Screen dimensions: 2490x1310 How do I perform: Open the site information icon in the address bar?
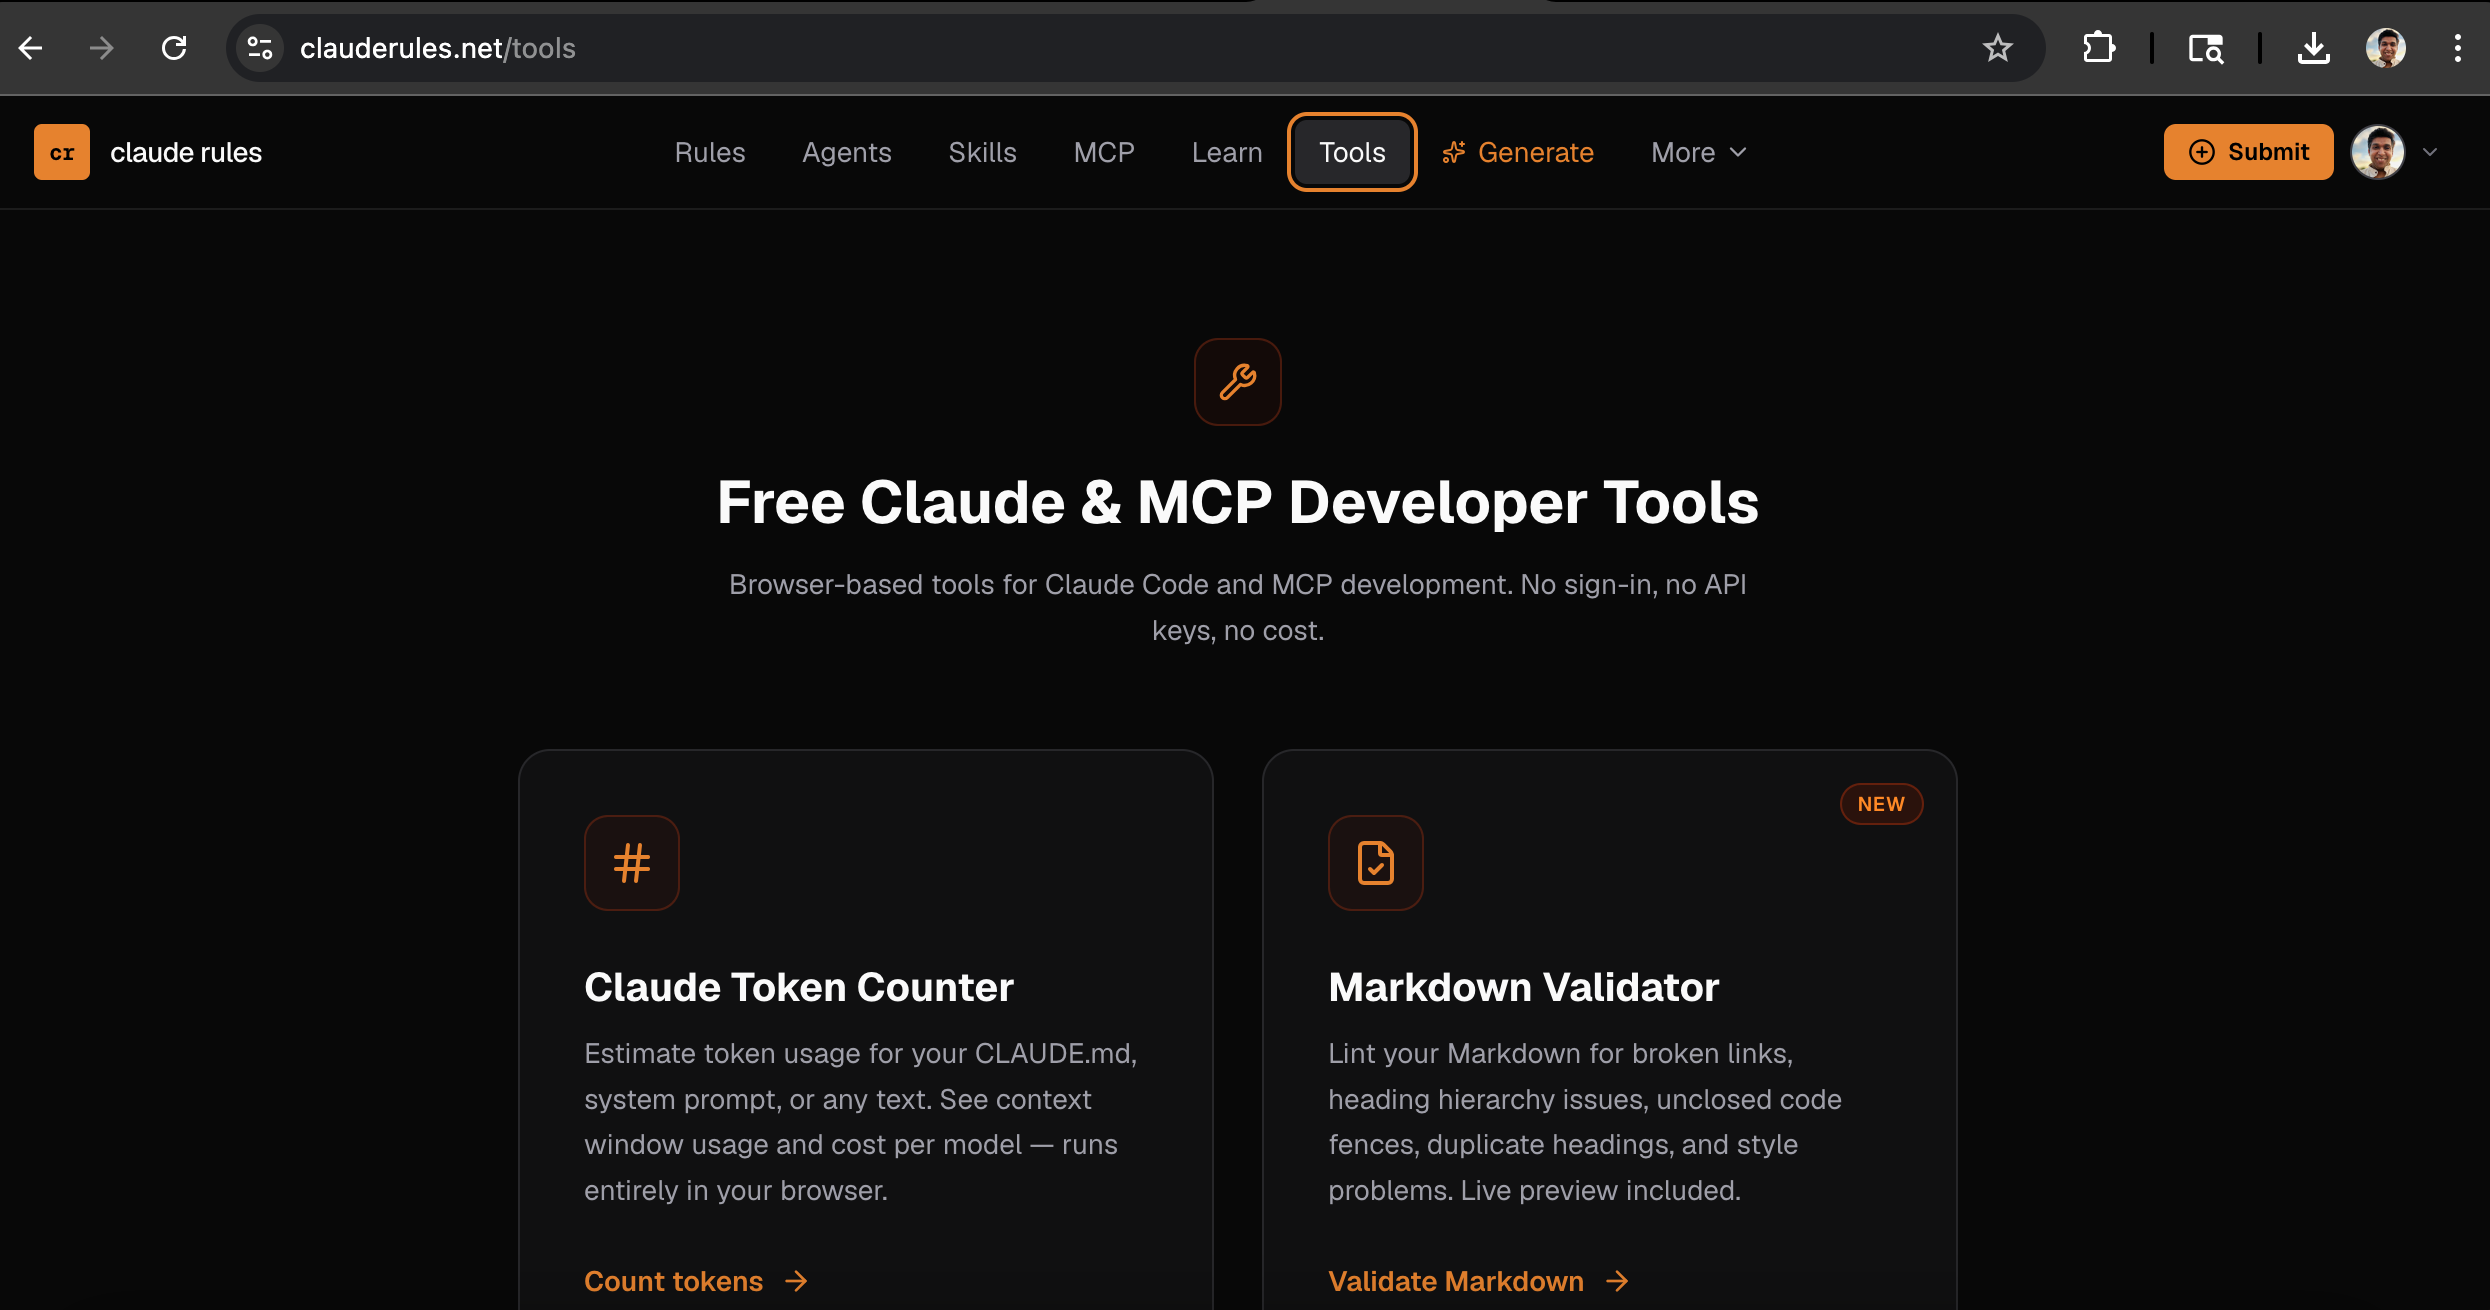(x=260, y=48)
